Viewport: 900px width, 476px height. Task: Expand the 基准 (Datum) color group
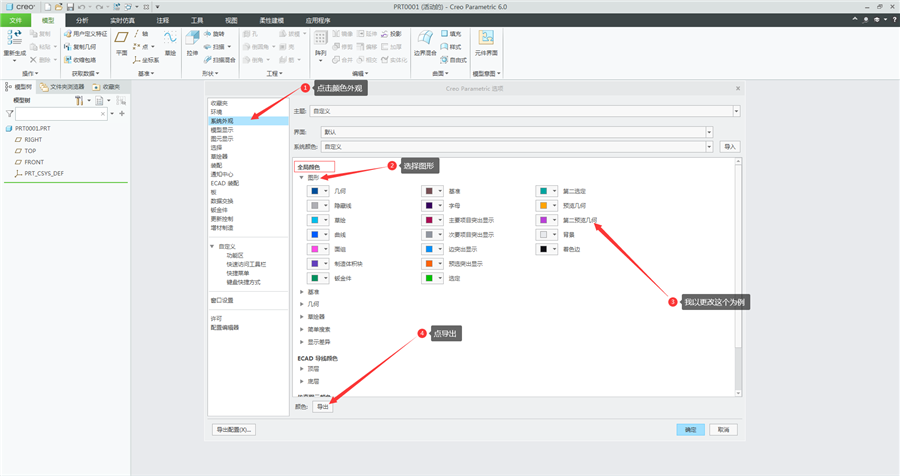pos(301,292)
